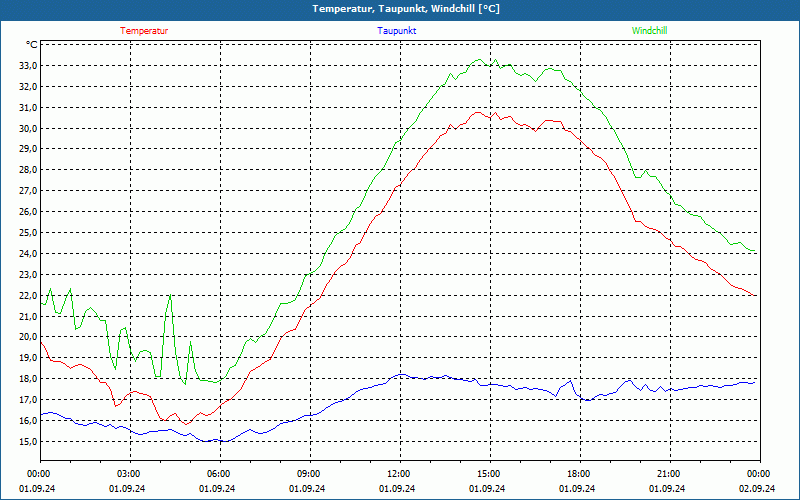This screenshot has width=800, height=500.
Task: Click the 30,0 y-axis label
Action: point(28,128)
